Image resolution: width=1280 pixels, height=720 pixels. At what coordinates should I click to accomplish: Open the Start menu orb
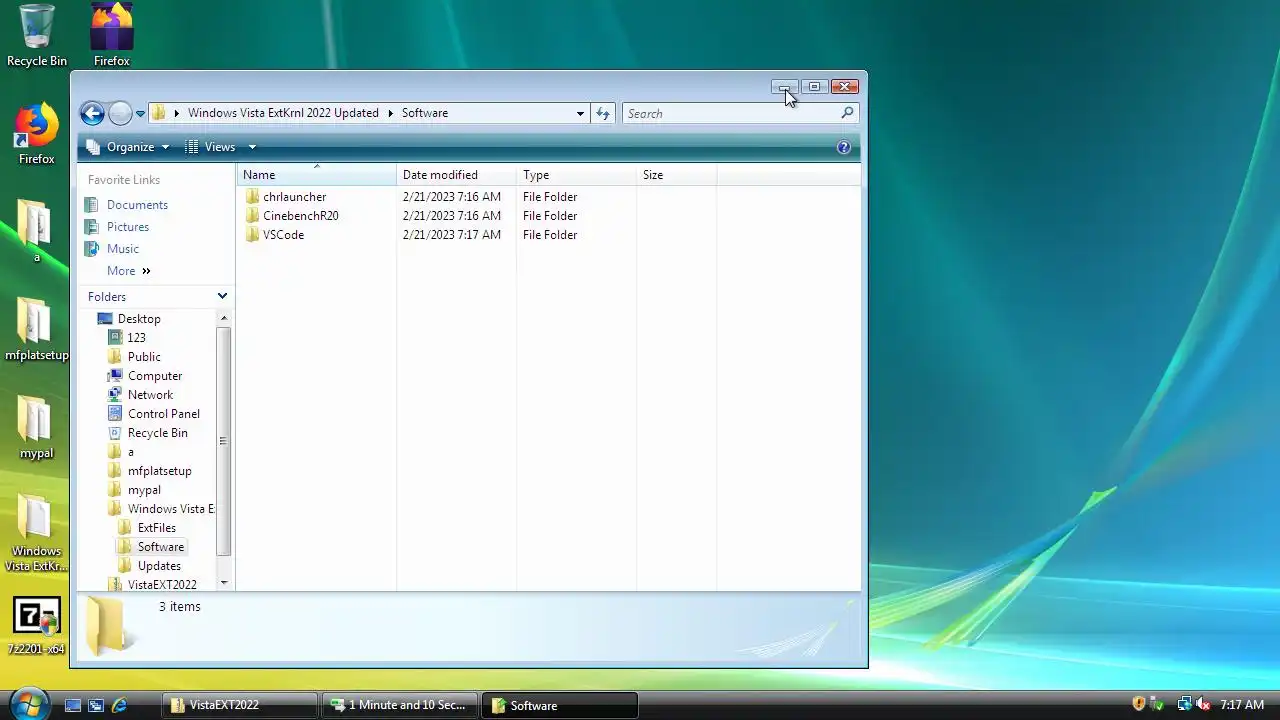pos(28,703)
